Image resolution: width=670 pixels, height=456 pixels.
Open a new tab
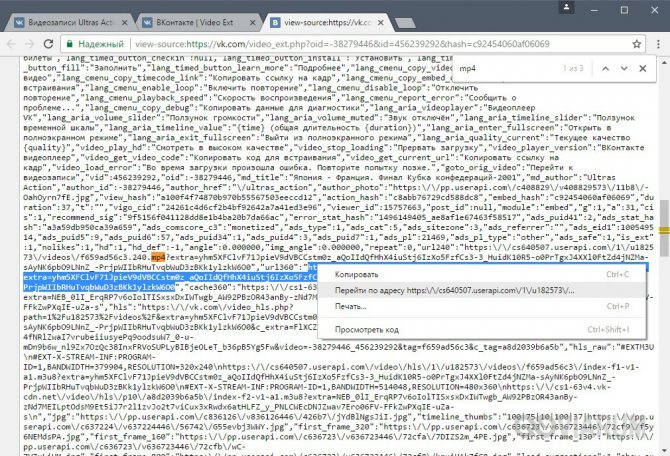405,23
